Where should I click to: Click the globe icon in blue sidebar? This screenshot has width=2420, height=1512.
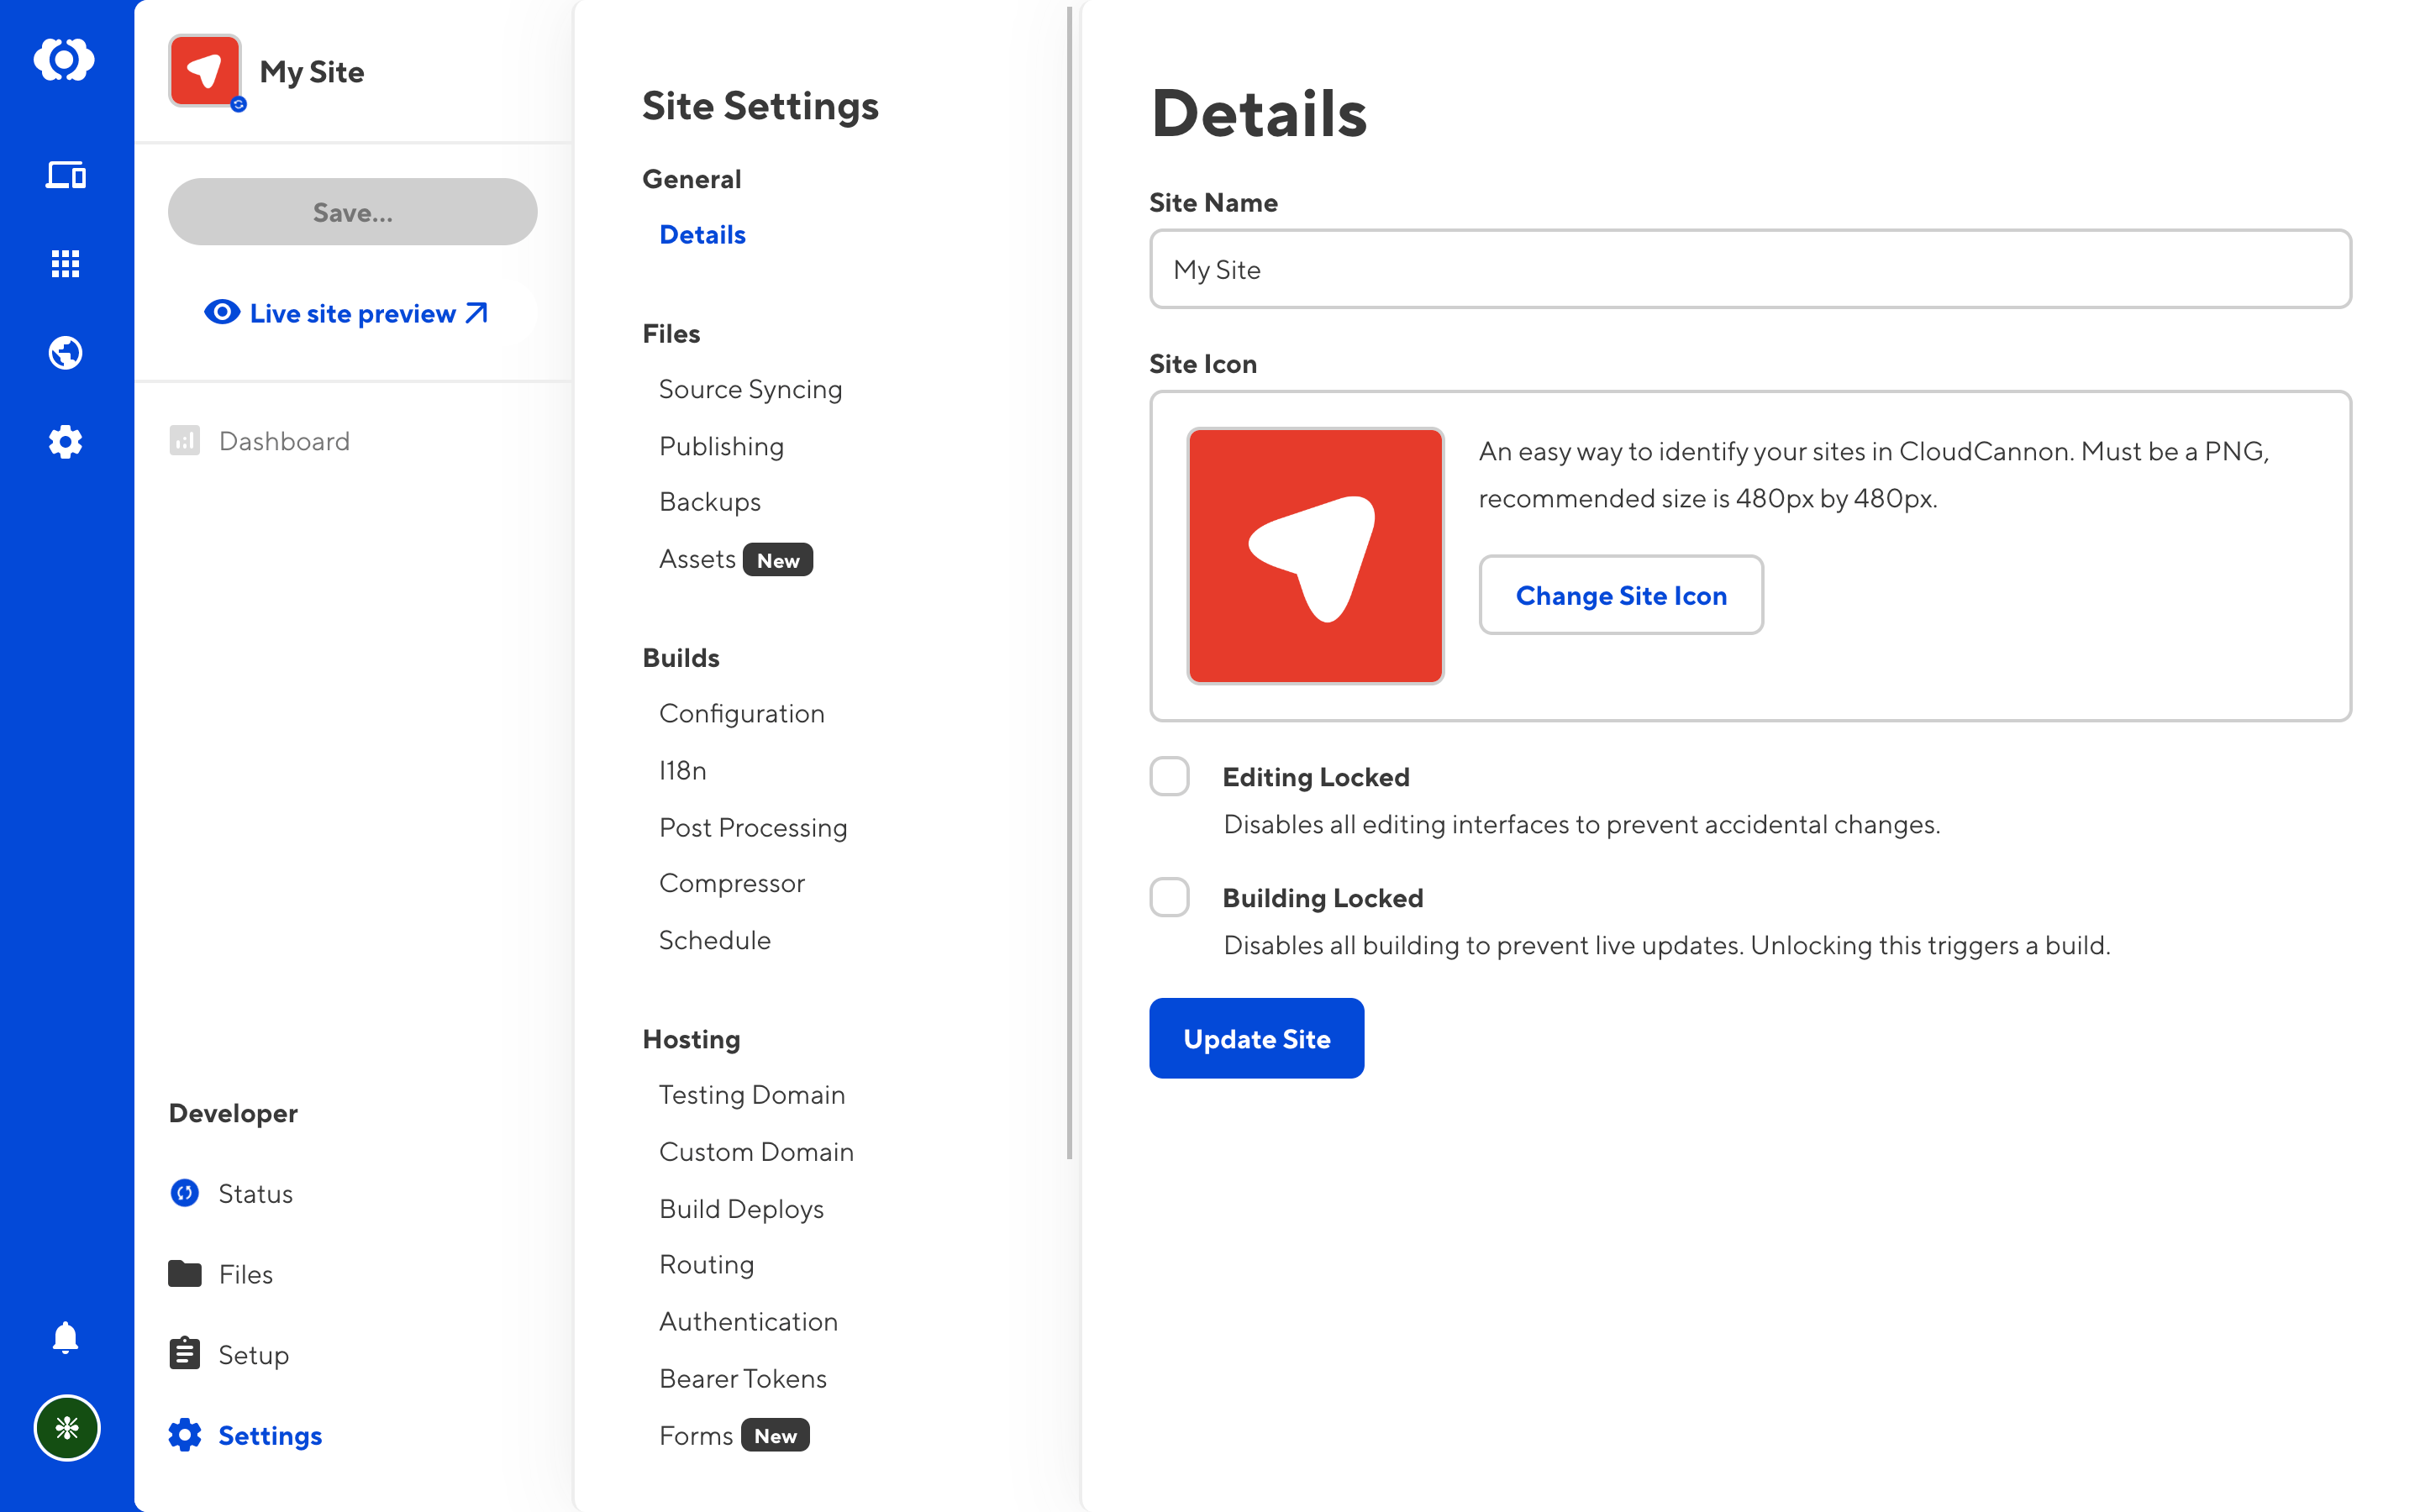coord(65,353)
